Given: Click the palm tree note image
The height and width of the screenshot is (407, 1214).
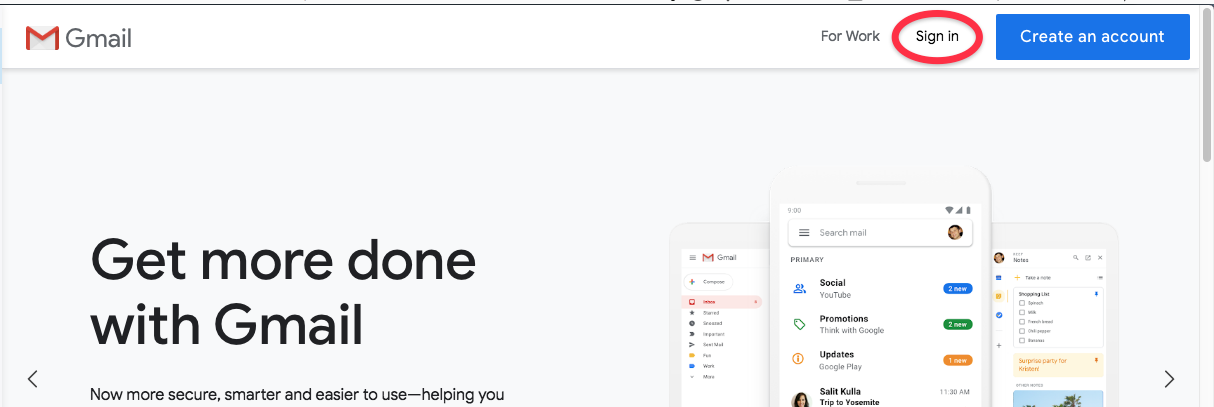Looking at the screenshot, I should pyautogui.click(x=1058, y=399).
